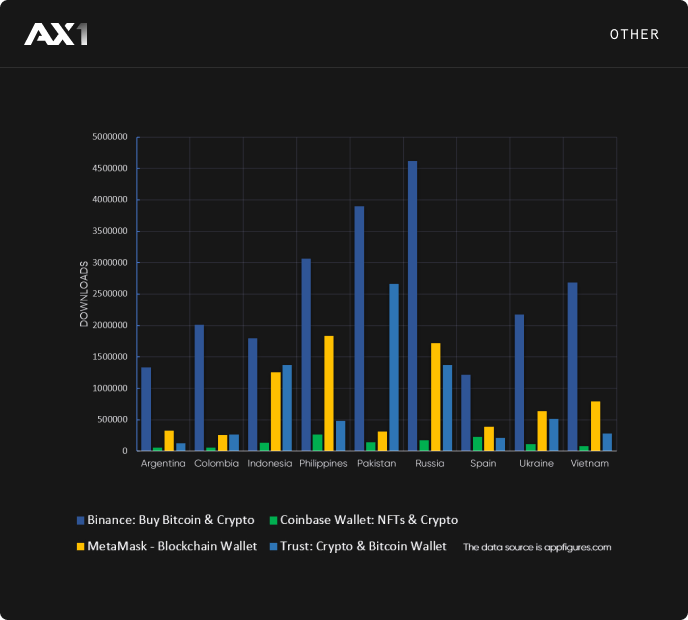Screen dimensions: 688x620
Task: Click the AX1 logo
Action: point(56,34)
